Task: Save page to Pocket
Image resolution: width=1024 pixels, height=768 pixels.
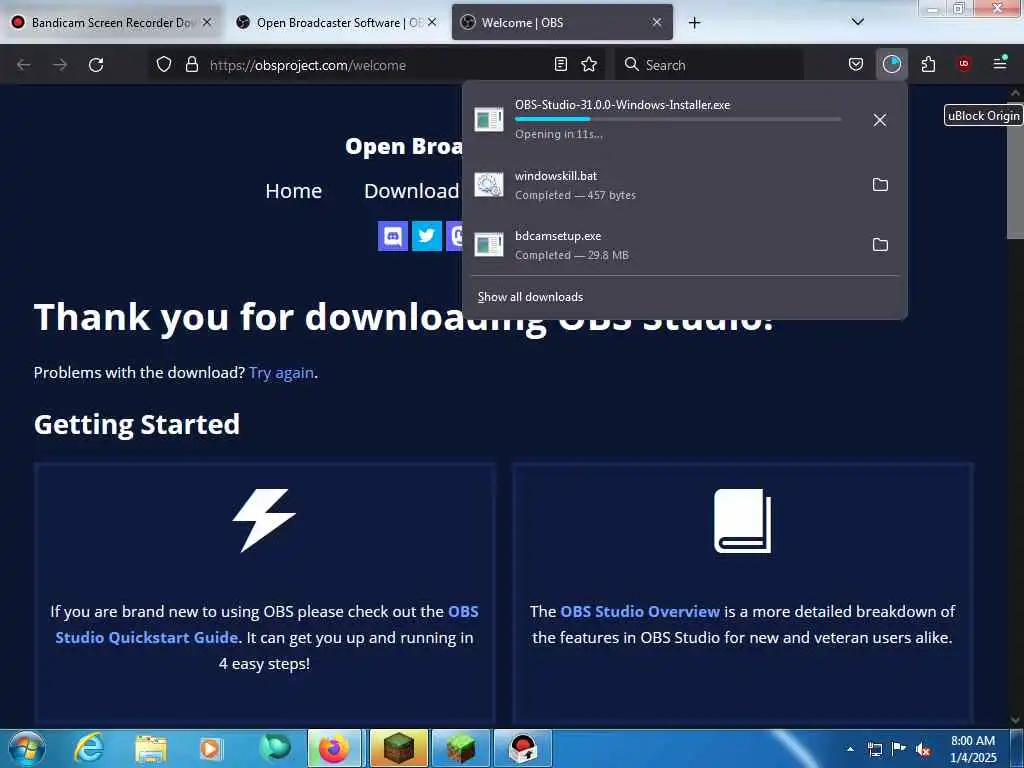Action: tap(856, 64)
